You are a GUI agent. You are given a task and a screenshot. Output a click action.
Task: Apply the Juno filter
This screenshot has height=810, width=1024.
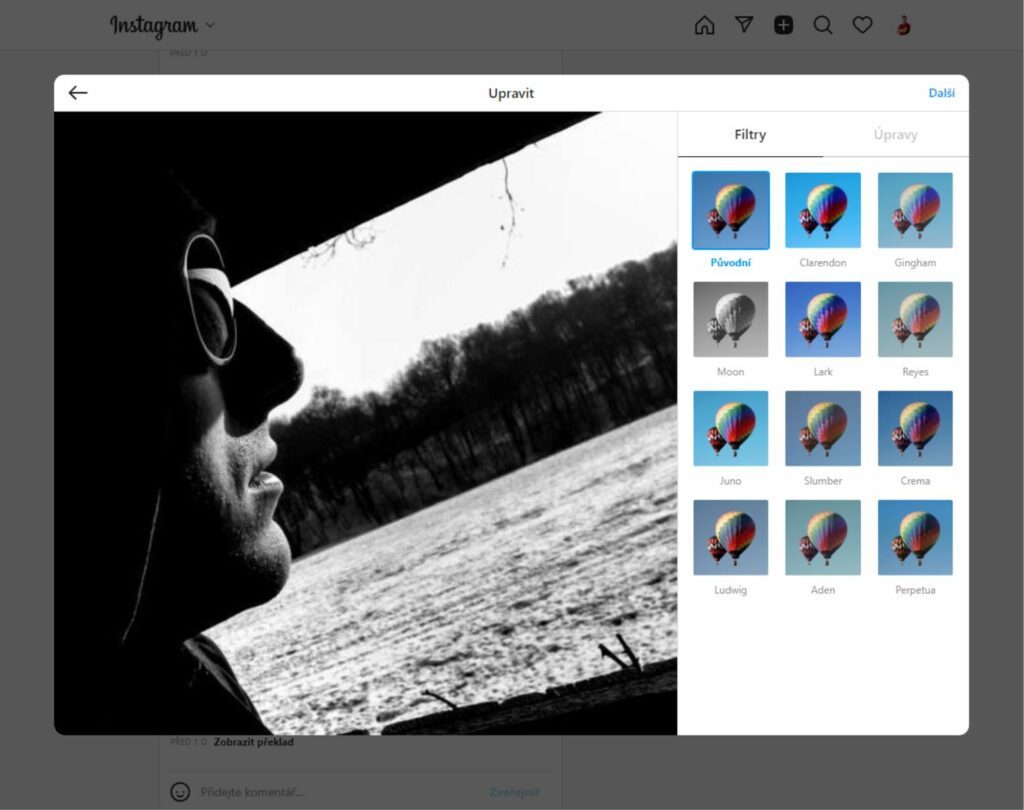[730, 429]
